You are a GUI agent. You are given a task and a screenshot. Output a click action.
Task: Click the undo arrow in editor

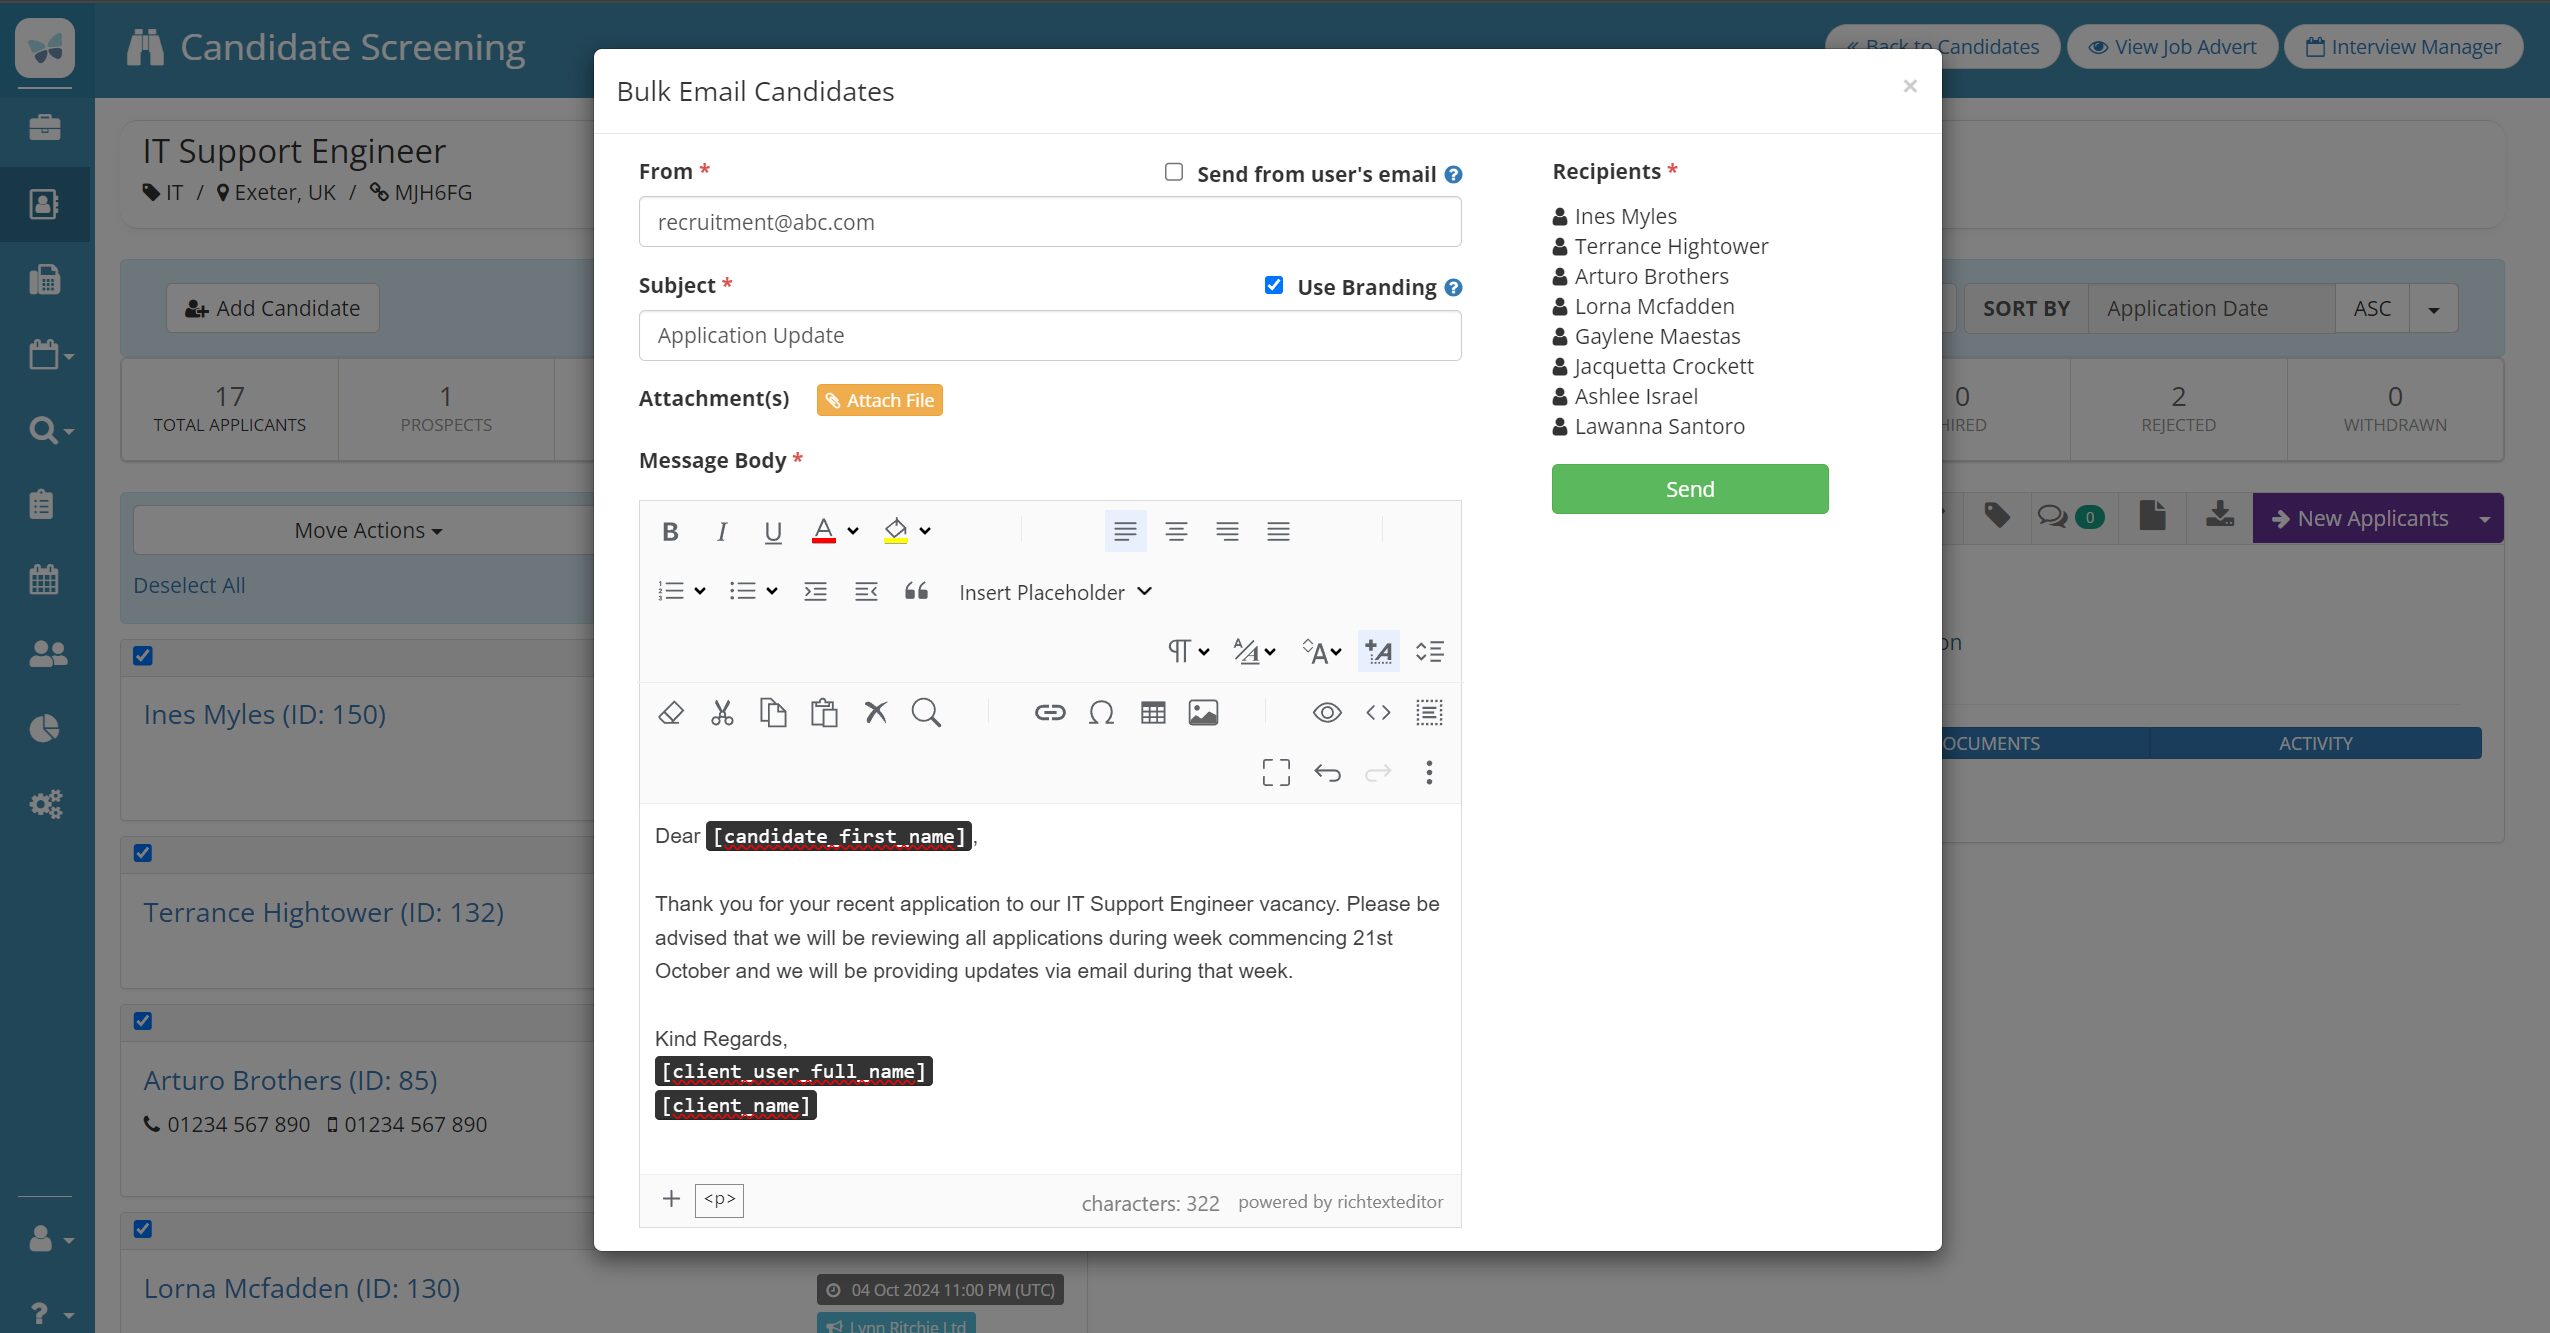click(1327, 773)
